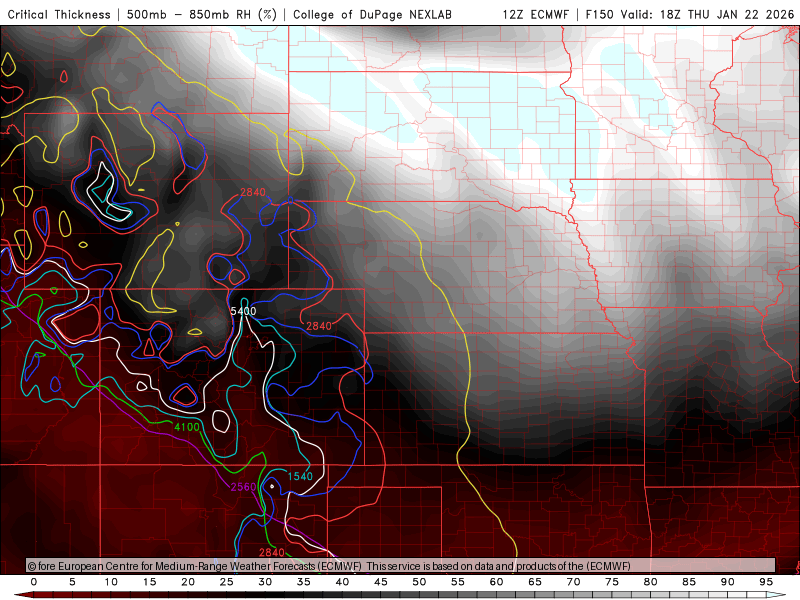Click the "F150" forecast hour text
This screenshot has width=800, height=600.
599,14
